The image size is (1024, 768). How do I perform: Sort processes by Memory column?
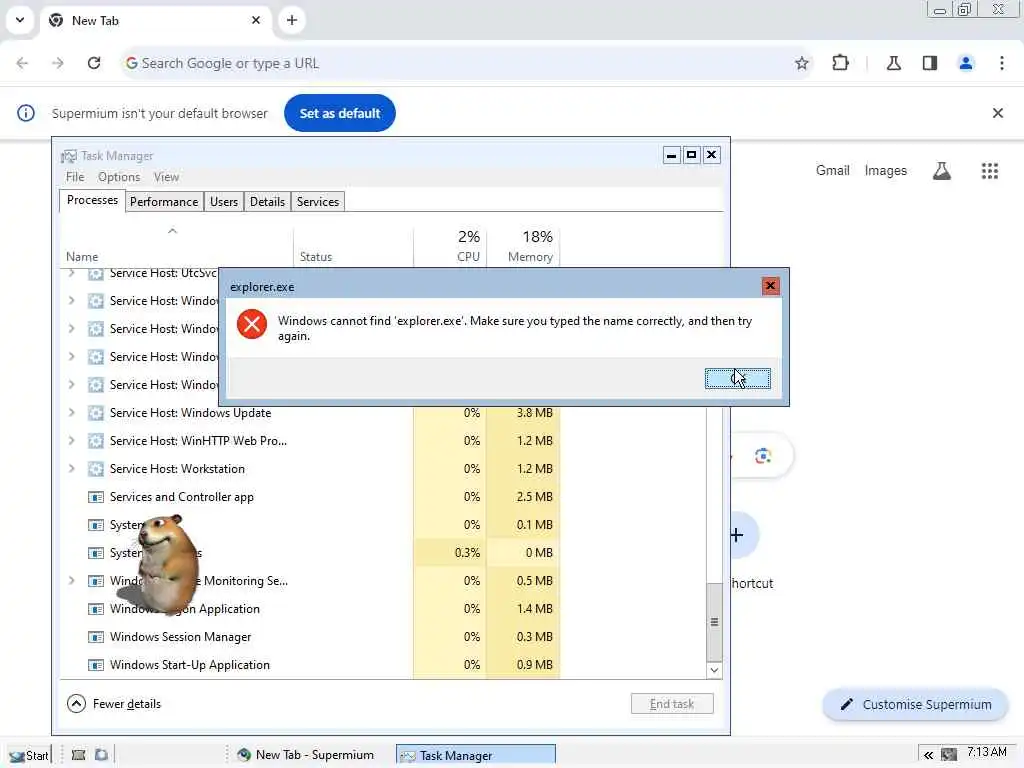point(523,246)
